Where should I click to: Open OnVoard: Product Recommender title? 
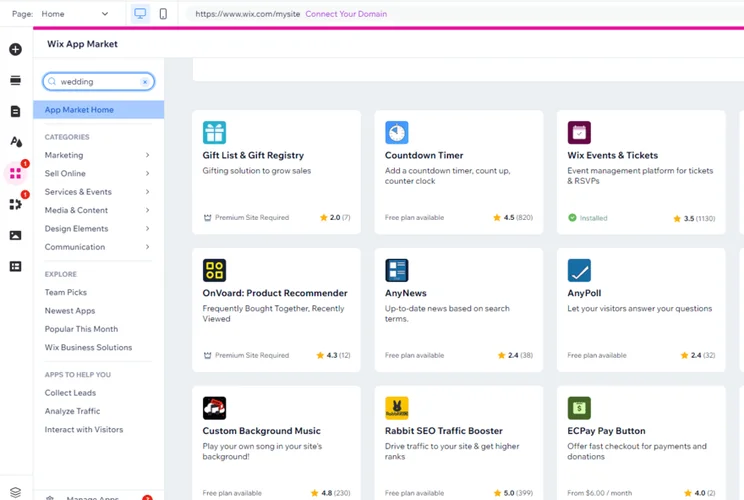275,293
